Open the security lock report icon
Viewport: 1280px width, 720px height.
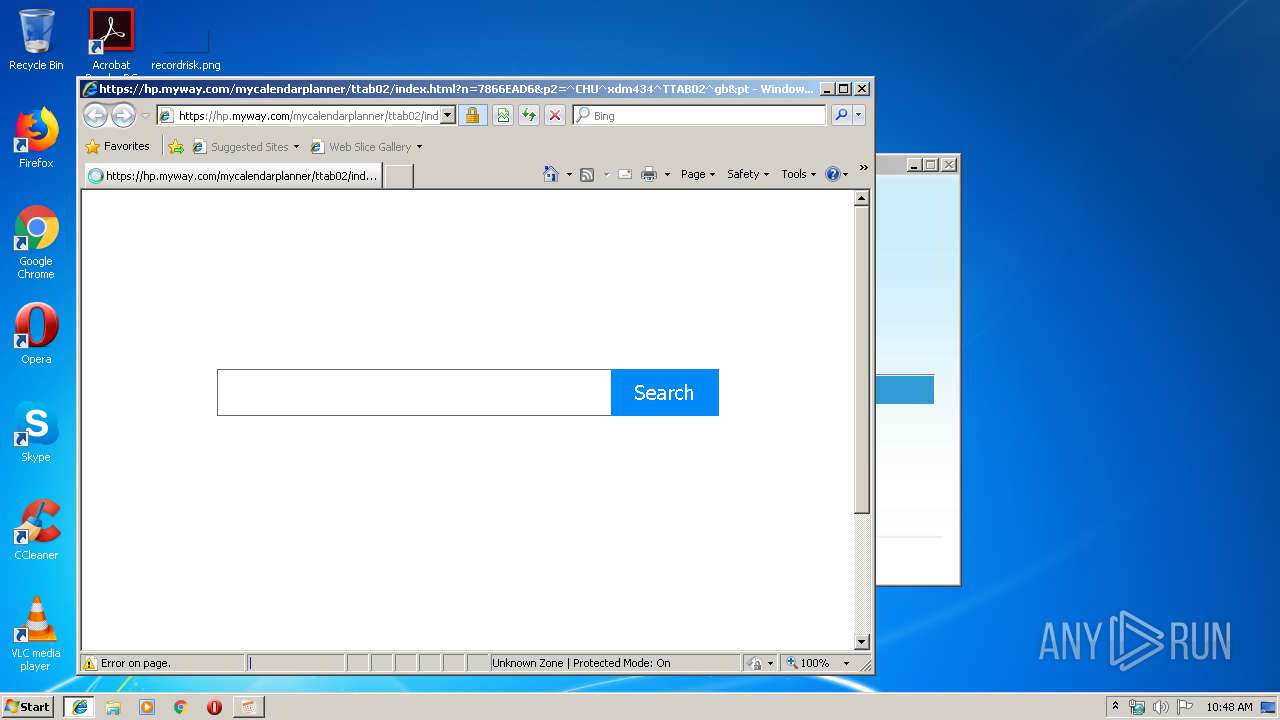(473, 115)
